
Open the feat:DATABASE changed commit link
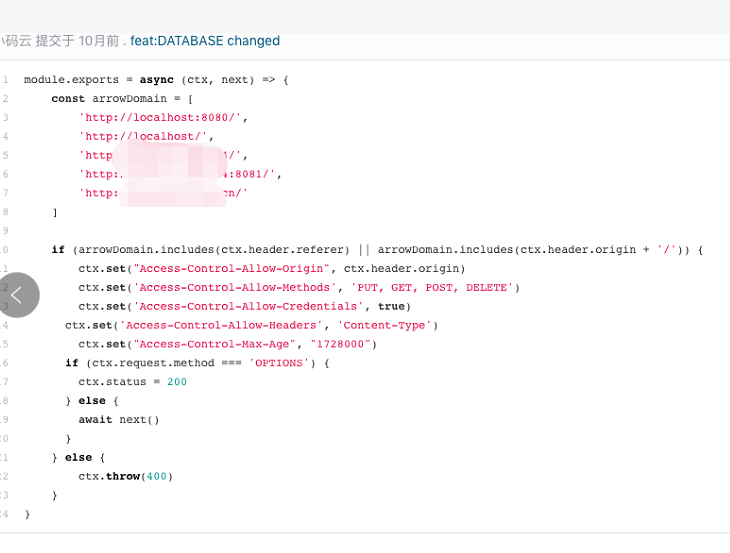[x=205, y=41]
